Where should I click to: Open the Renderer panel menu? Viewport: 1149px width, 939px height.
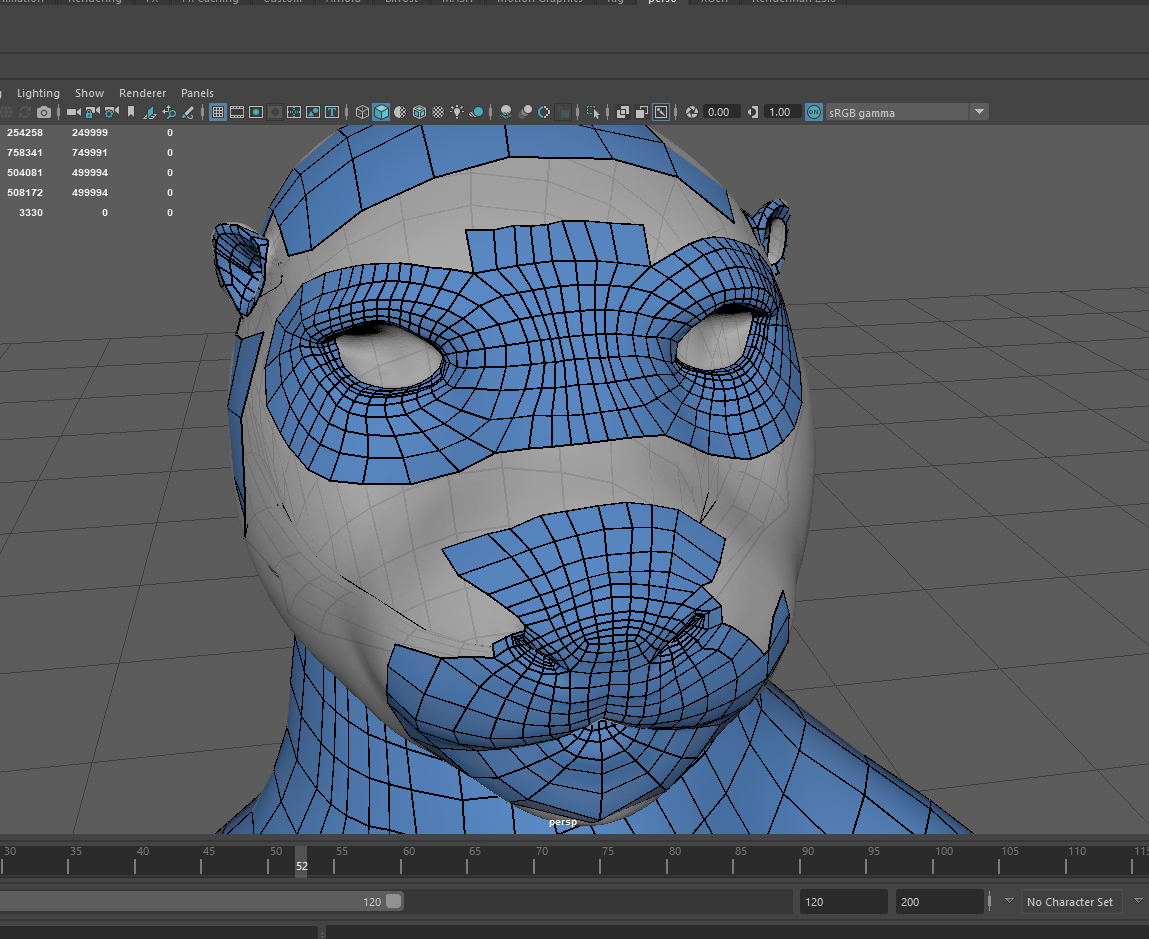tap(142, 93)
